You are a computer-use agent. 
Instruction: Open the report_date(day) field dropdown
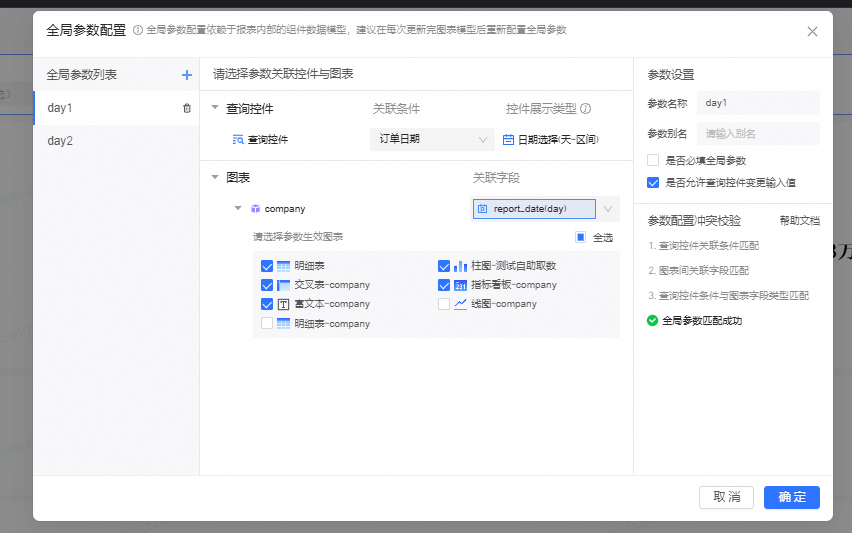coord(605,209)
